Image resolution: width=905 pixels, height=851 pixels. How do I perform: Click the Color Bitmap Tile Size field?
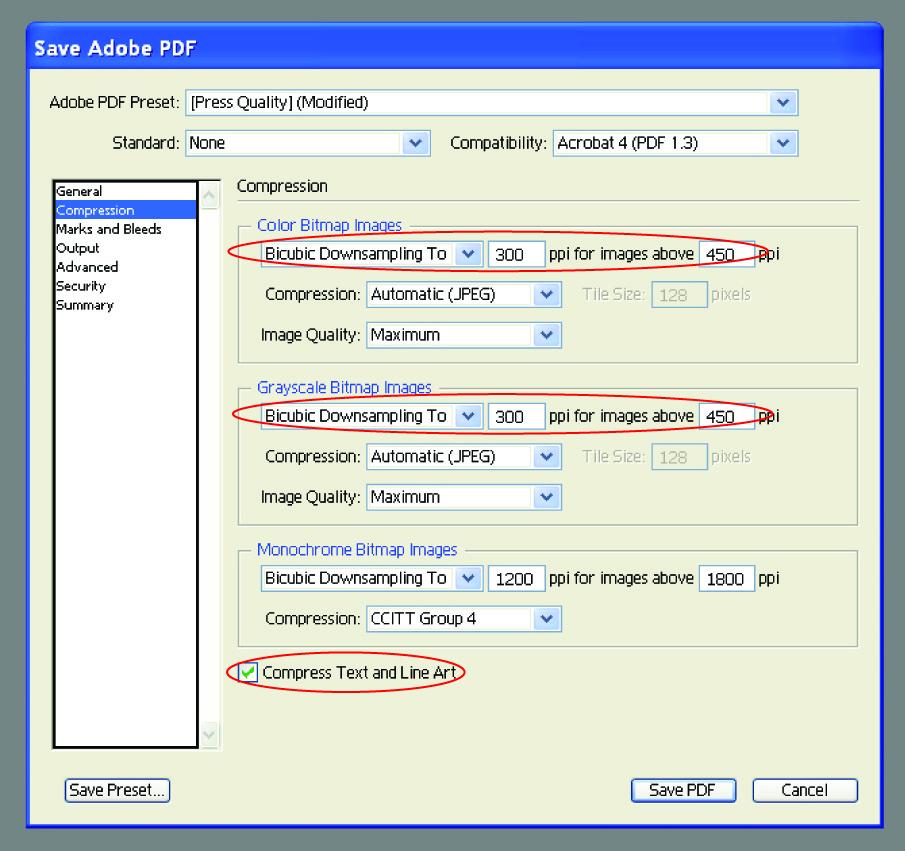(679, 295)
